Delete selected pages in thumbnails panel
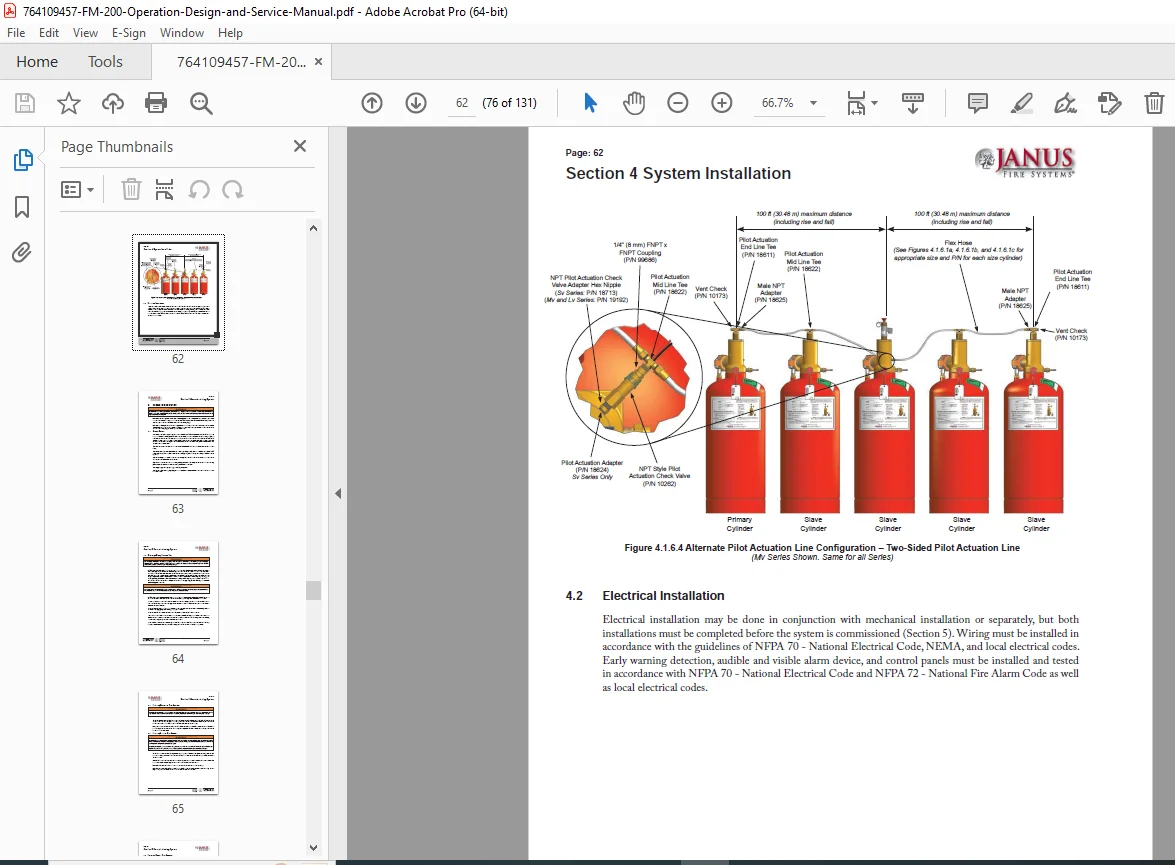 tap(131, 190)
